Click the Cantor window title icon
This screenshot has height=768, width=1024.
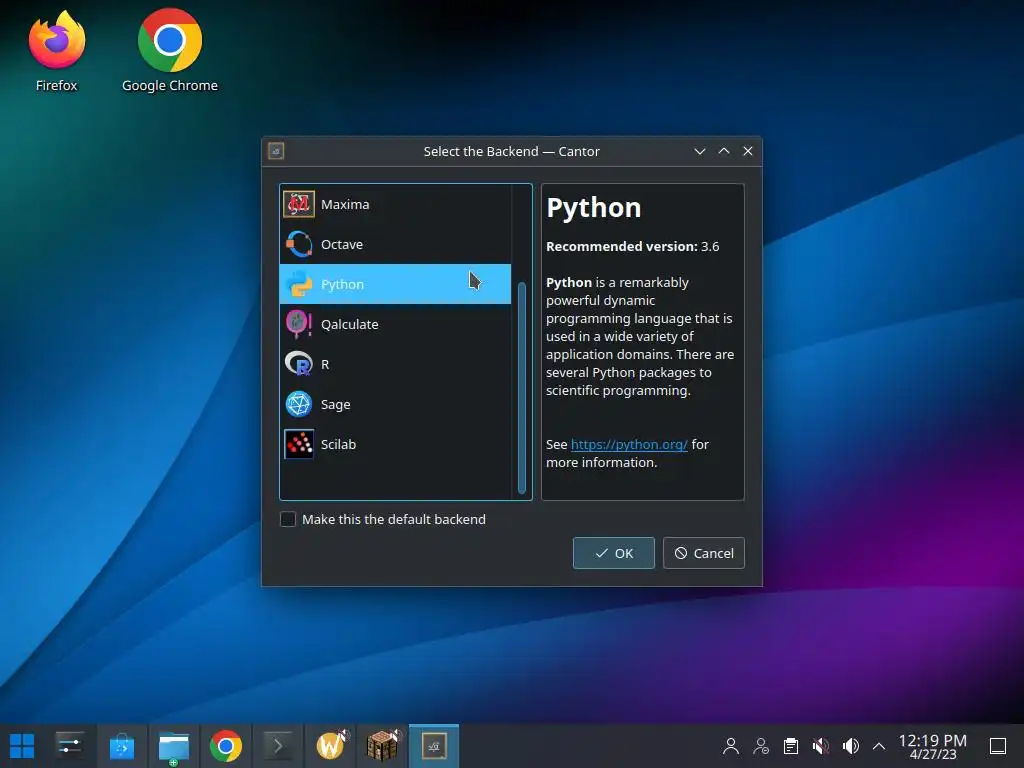276,152
